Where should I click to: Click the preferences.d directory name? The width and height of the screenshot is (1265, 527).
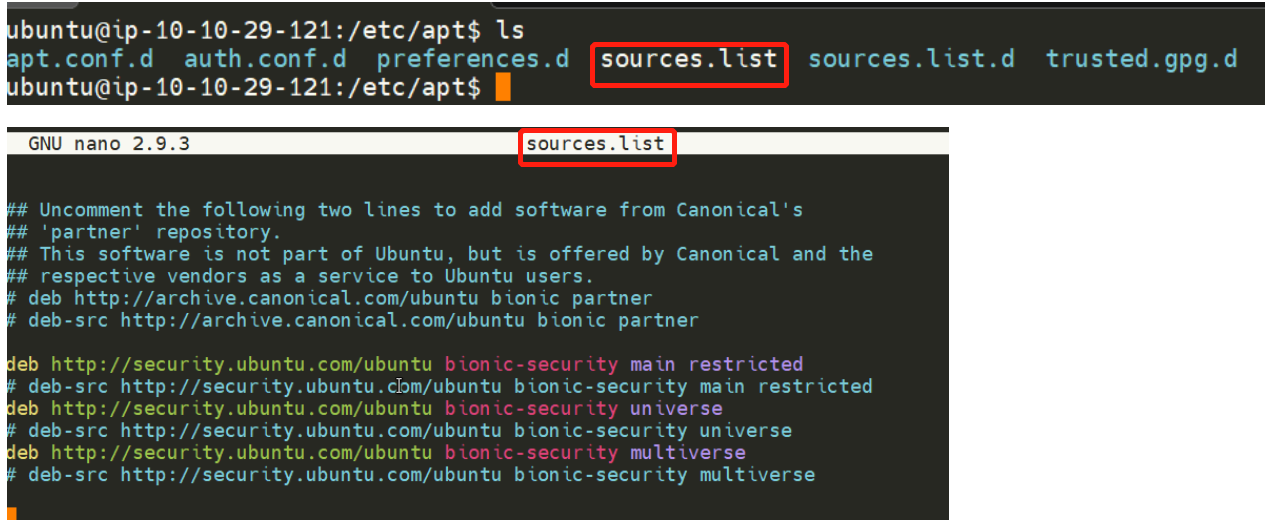tap(472, 59)
